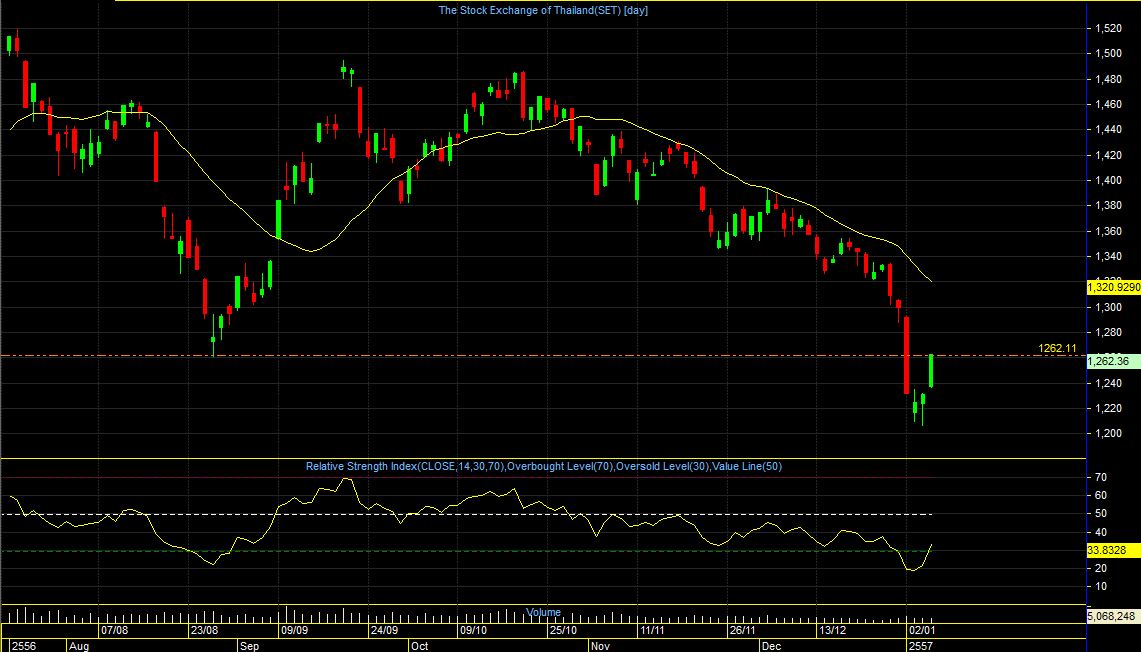Select the tall red candlestick above the 02/01 date
Screen dimensions: 1141x652
[x=907, y=354]
